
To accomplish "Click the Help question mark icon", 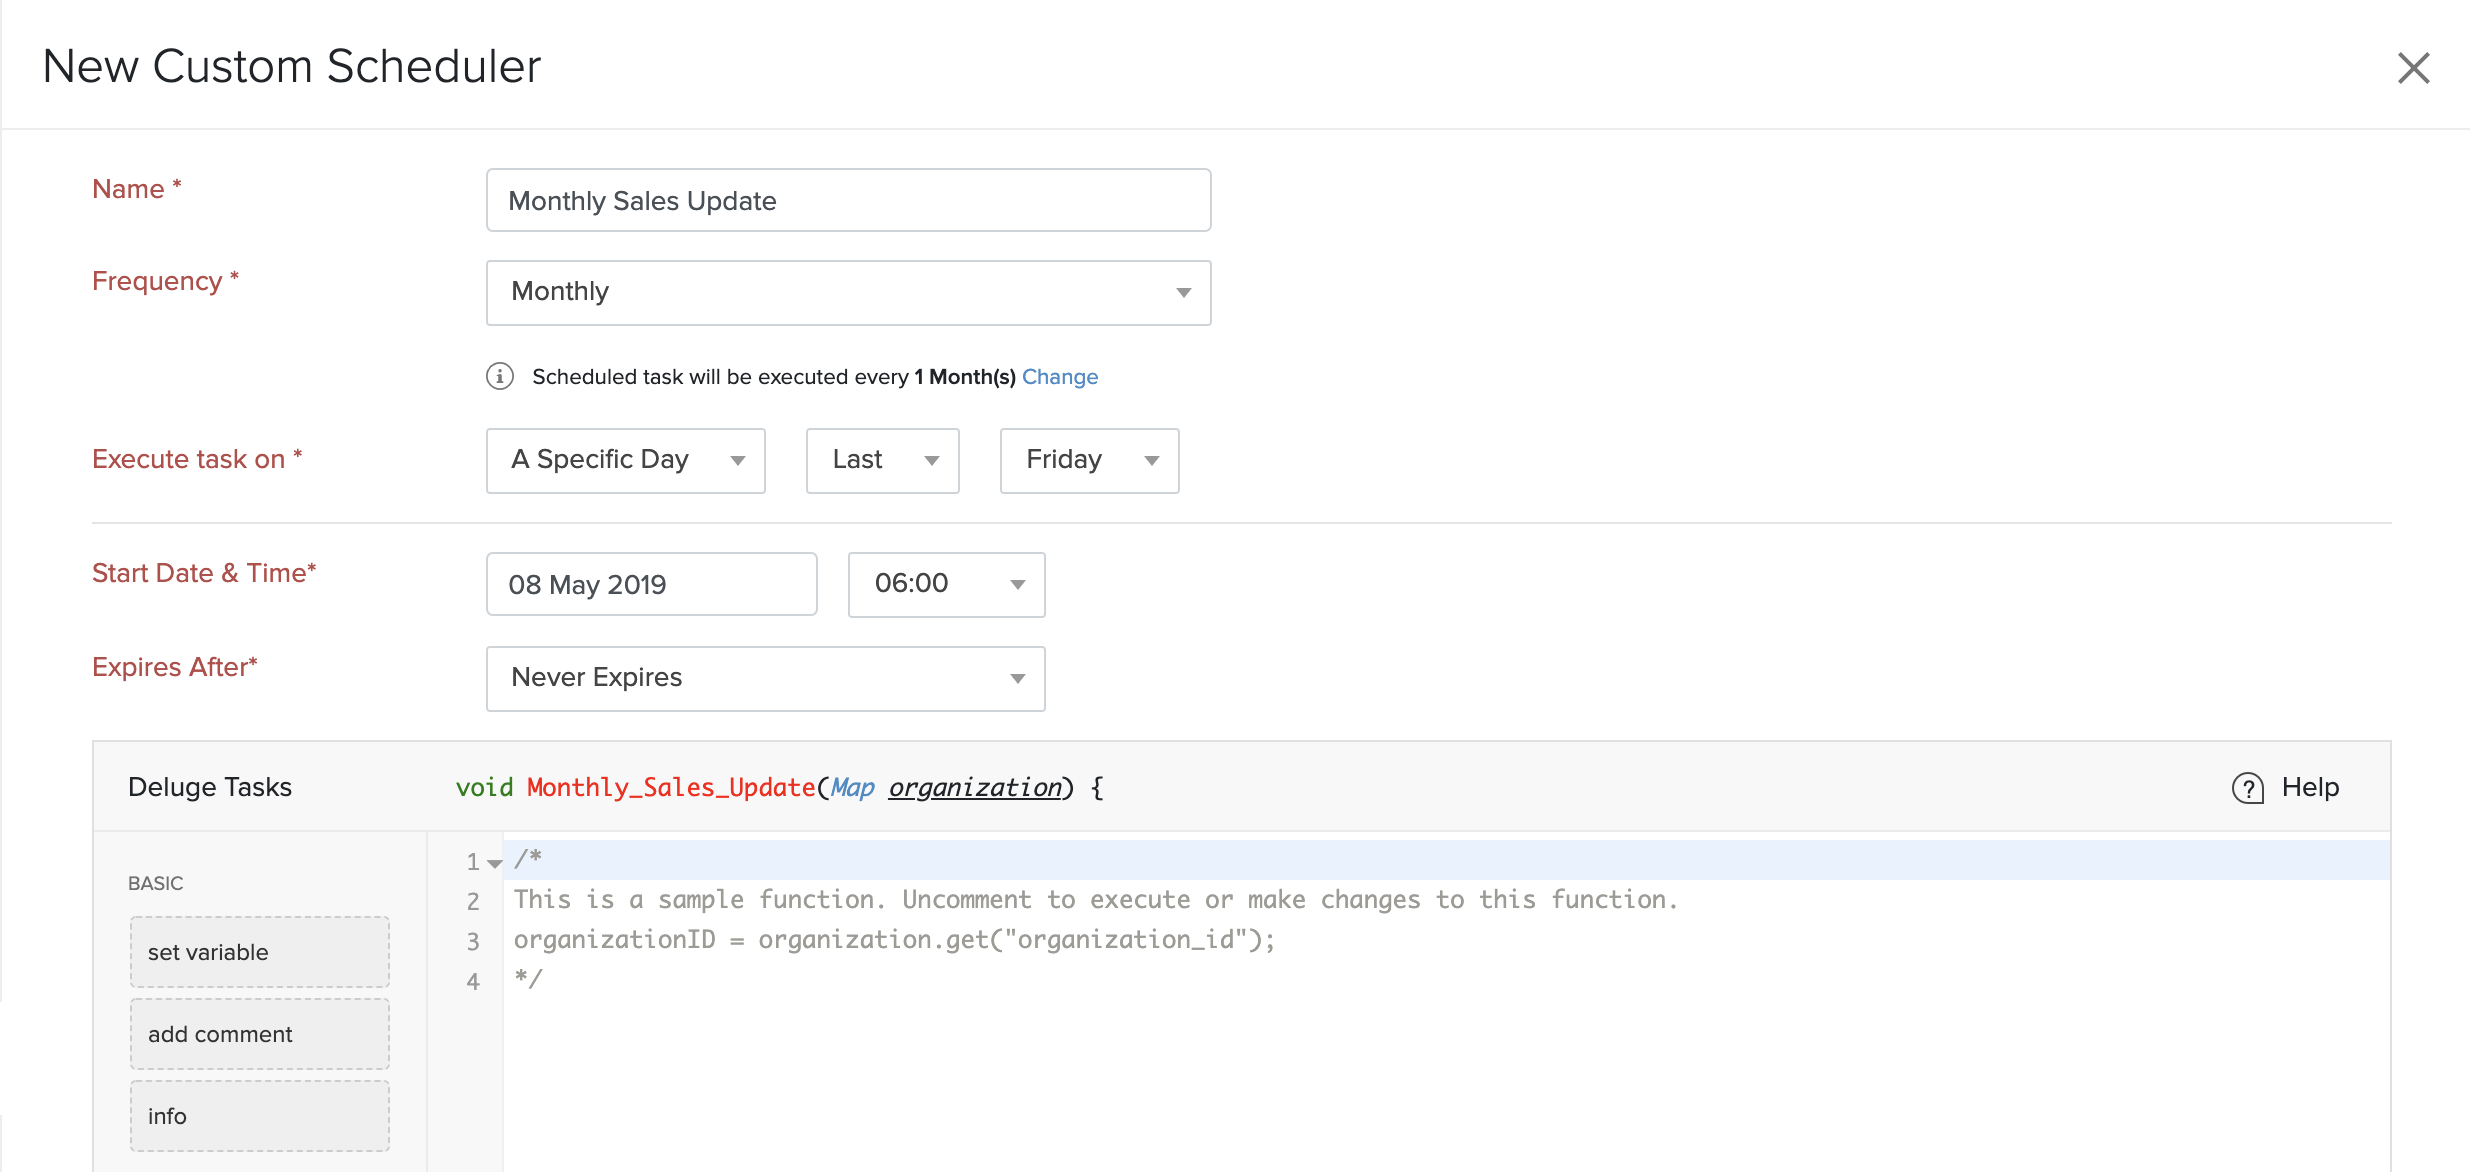I will [2247, 788].
